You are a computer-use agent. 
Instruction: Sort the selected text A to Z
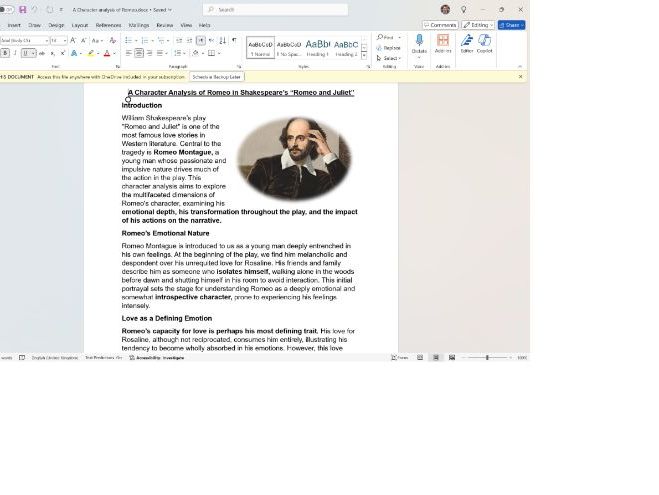[223, 40]
